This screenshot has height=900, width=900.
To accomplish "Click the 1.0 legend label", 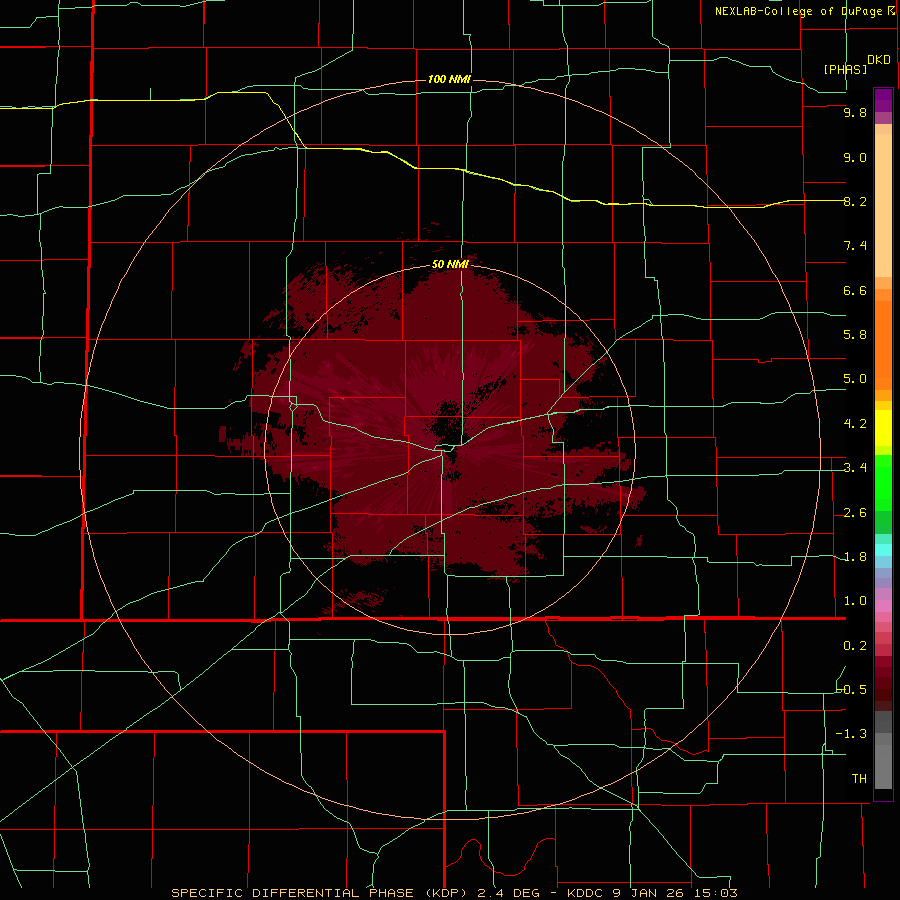I will tap(855, 601).
